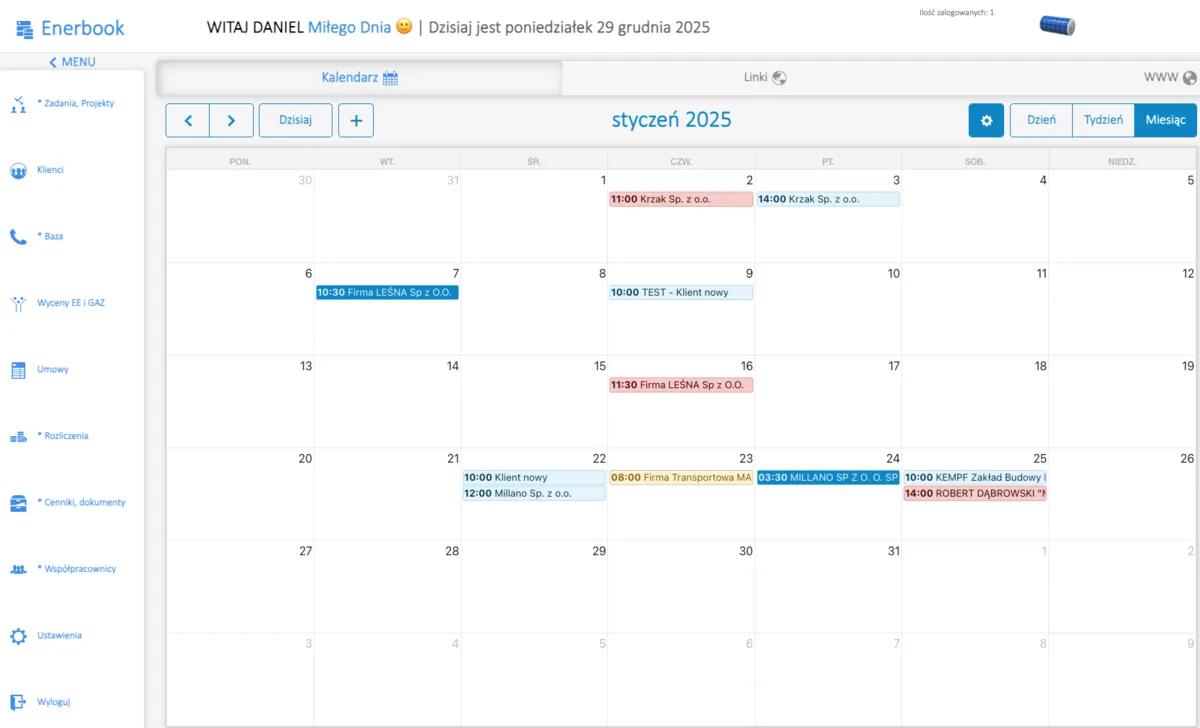The image size is (1200, 728).
Task: Click the Dzisiaj button
Action: 295,120
